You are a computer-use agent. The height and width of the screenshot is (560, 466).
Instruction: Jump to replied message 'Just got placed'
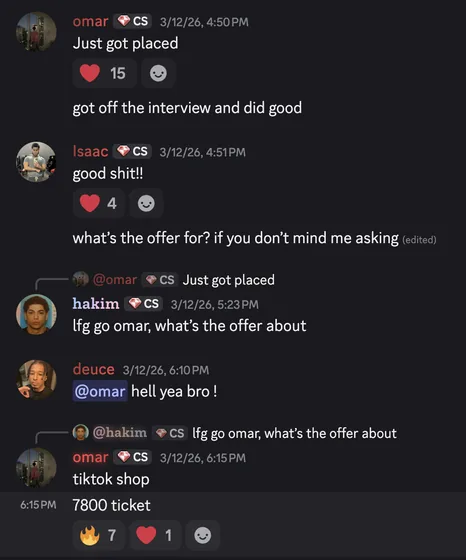point(229,280)
